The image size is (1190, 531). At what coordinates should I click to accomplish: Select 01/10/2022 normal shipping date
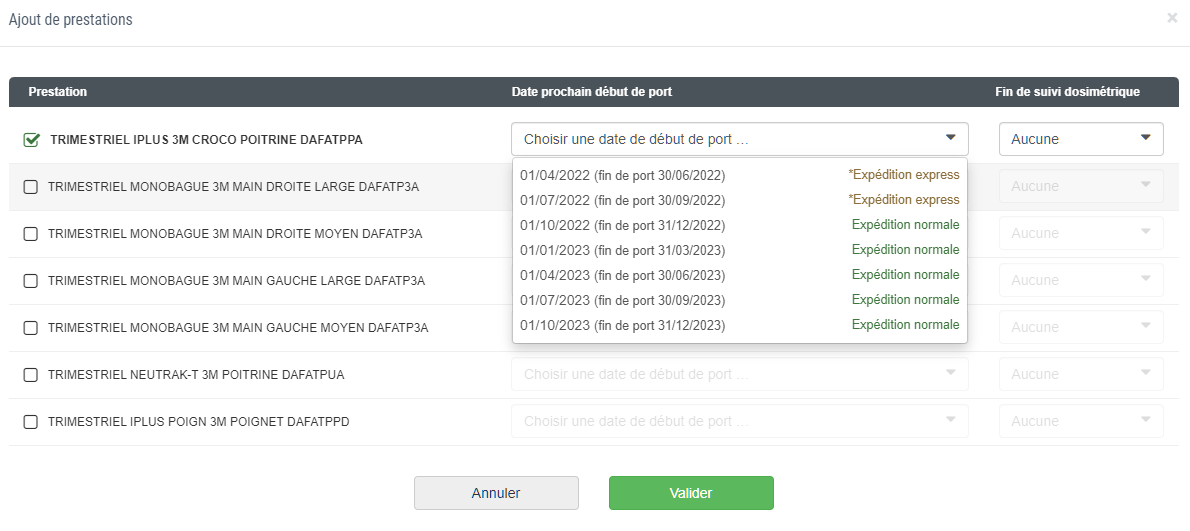coord(740,225)
